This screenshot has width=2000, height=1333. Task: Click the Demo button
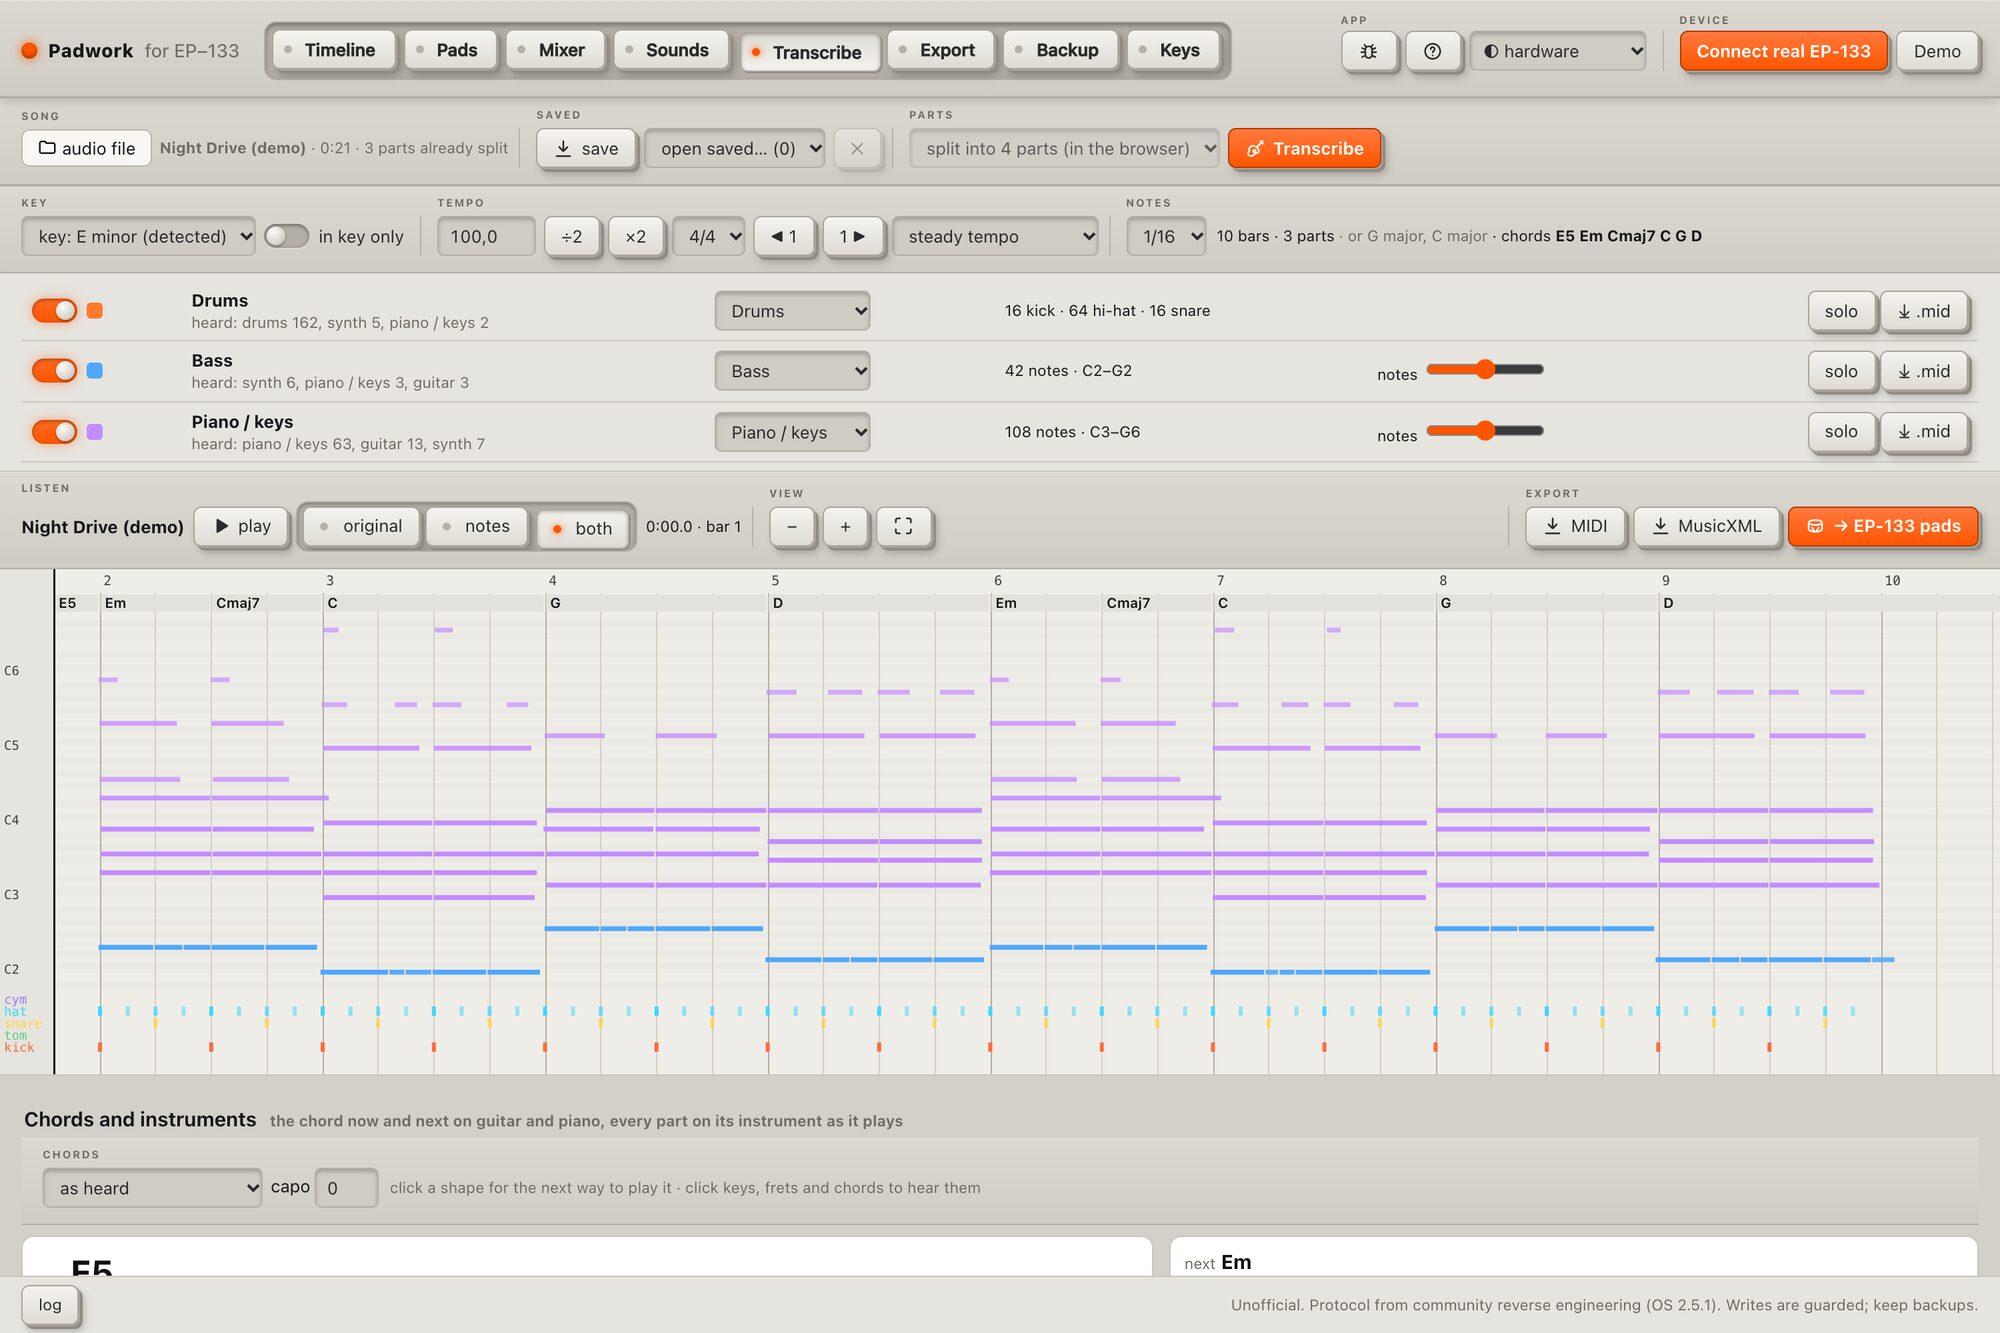1937,51
